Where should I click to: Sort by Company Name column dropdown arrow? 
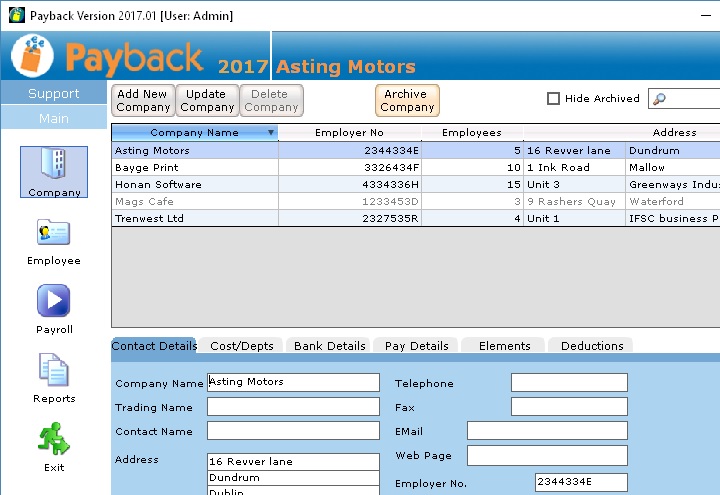click(x=270, y=133)
